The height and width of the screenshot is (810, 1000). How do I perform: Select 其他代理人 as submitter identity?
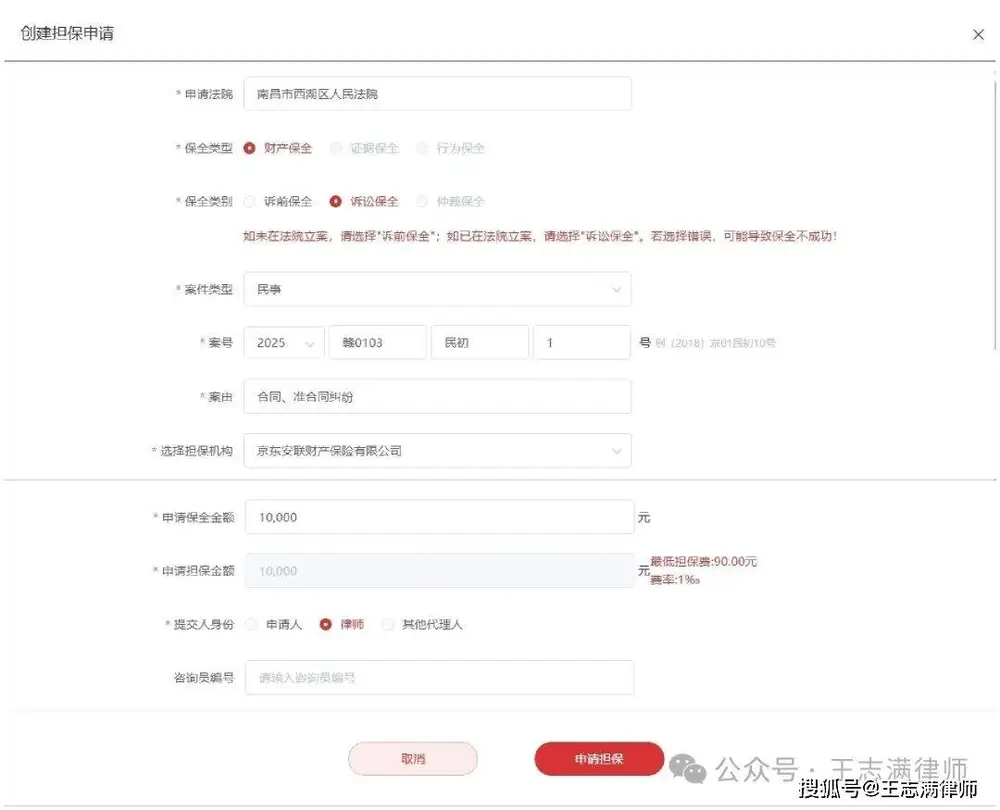tap(388, 624)
